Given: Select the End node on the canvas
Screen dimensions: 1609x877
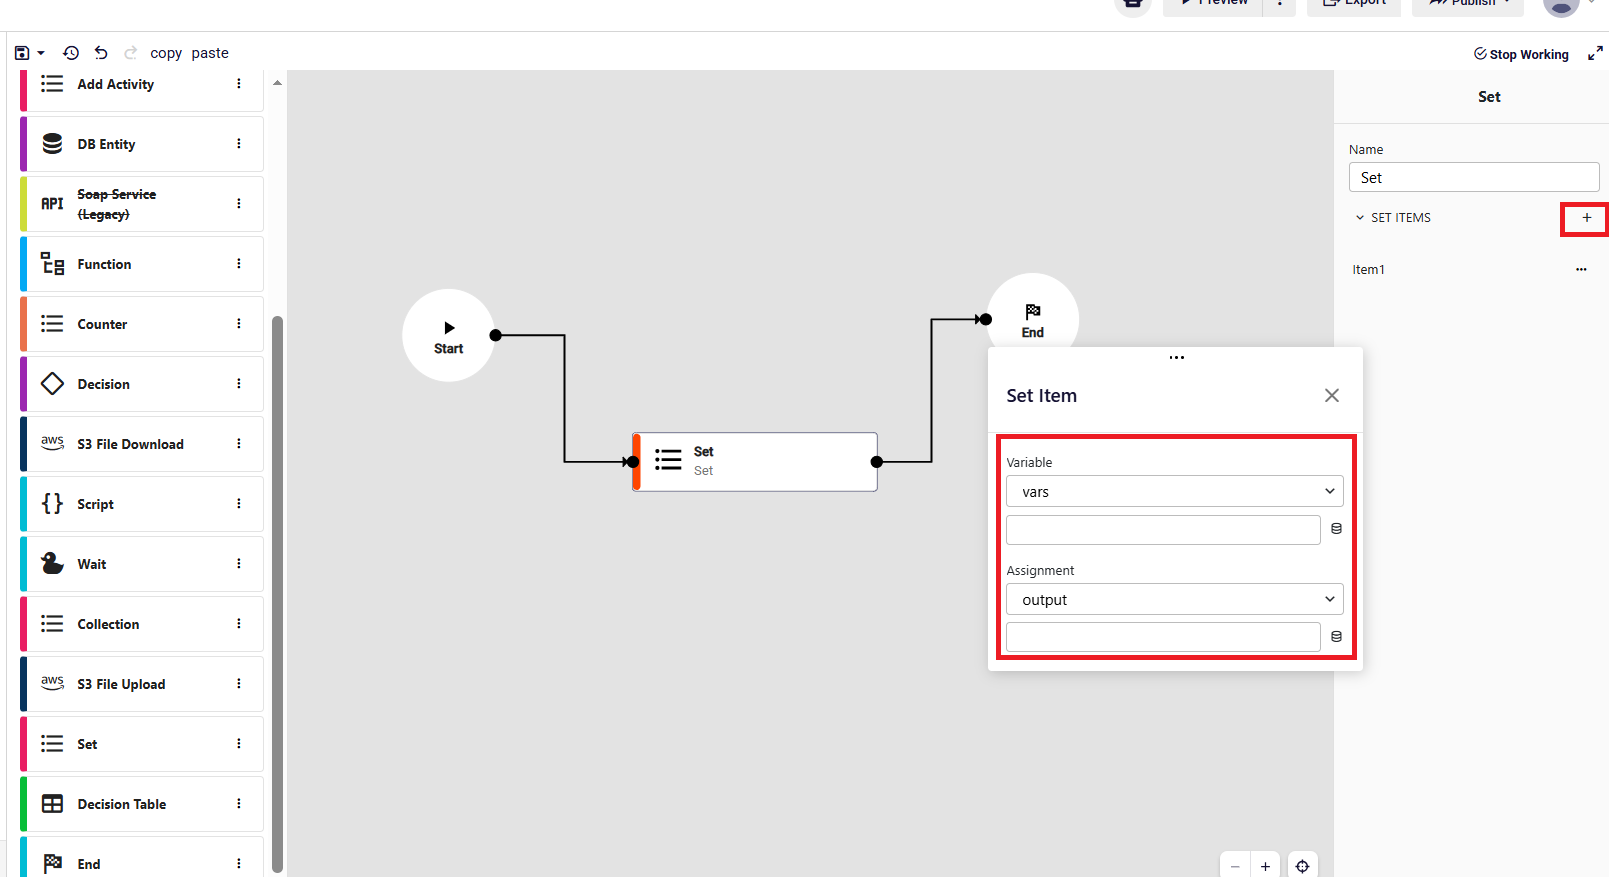Looking at the screenshot, I should [1032, 312].
